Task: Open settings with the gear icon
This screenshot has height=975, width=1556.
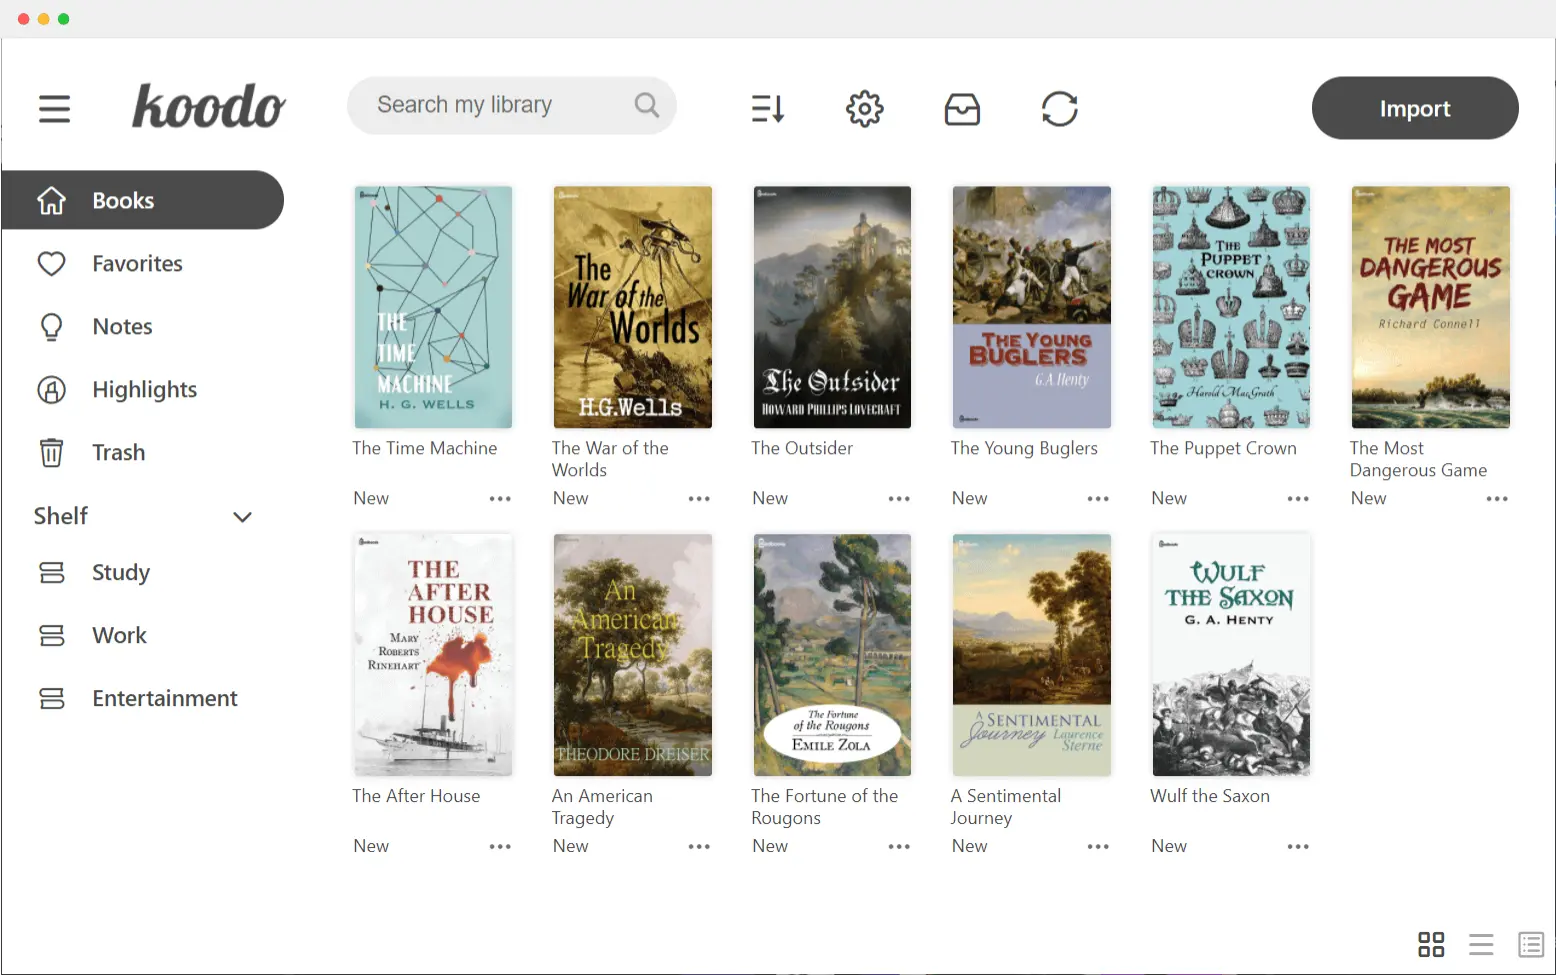Action: tap(865, 108)
